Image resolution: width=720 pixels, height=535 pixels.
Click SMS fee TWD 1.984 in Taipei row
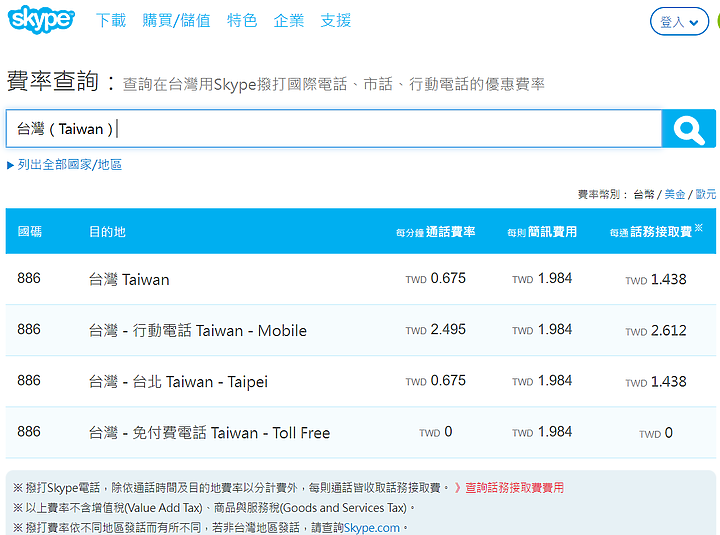pos(542,381)
